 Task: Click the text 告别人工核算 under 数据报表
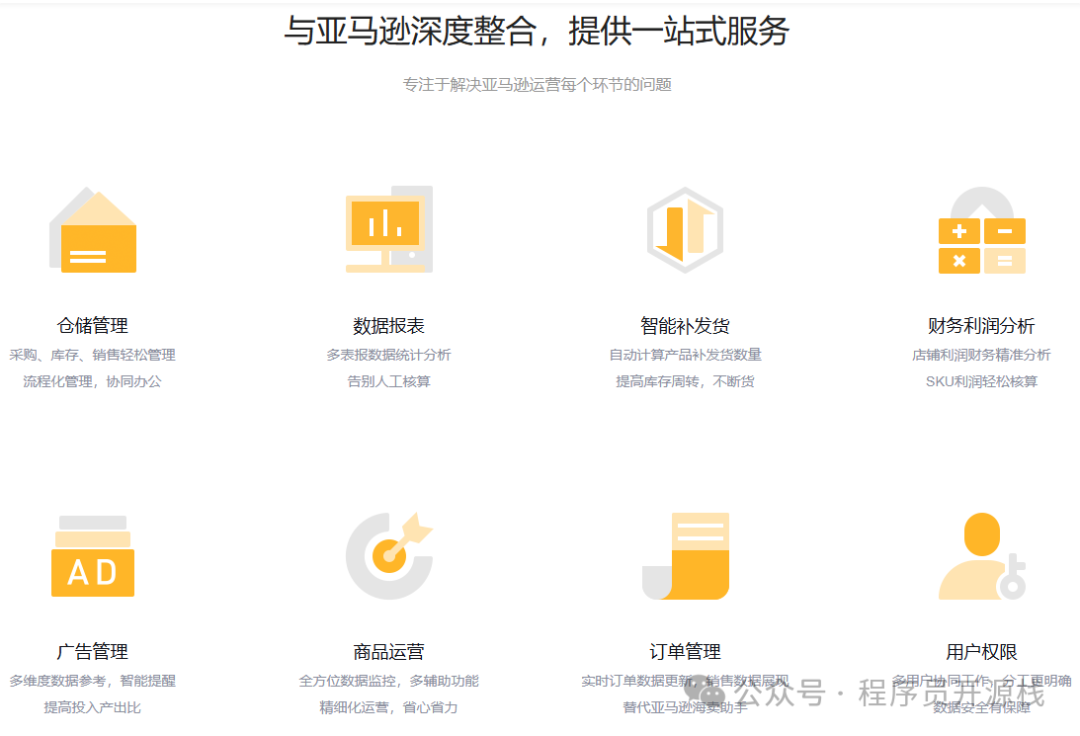389,381
